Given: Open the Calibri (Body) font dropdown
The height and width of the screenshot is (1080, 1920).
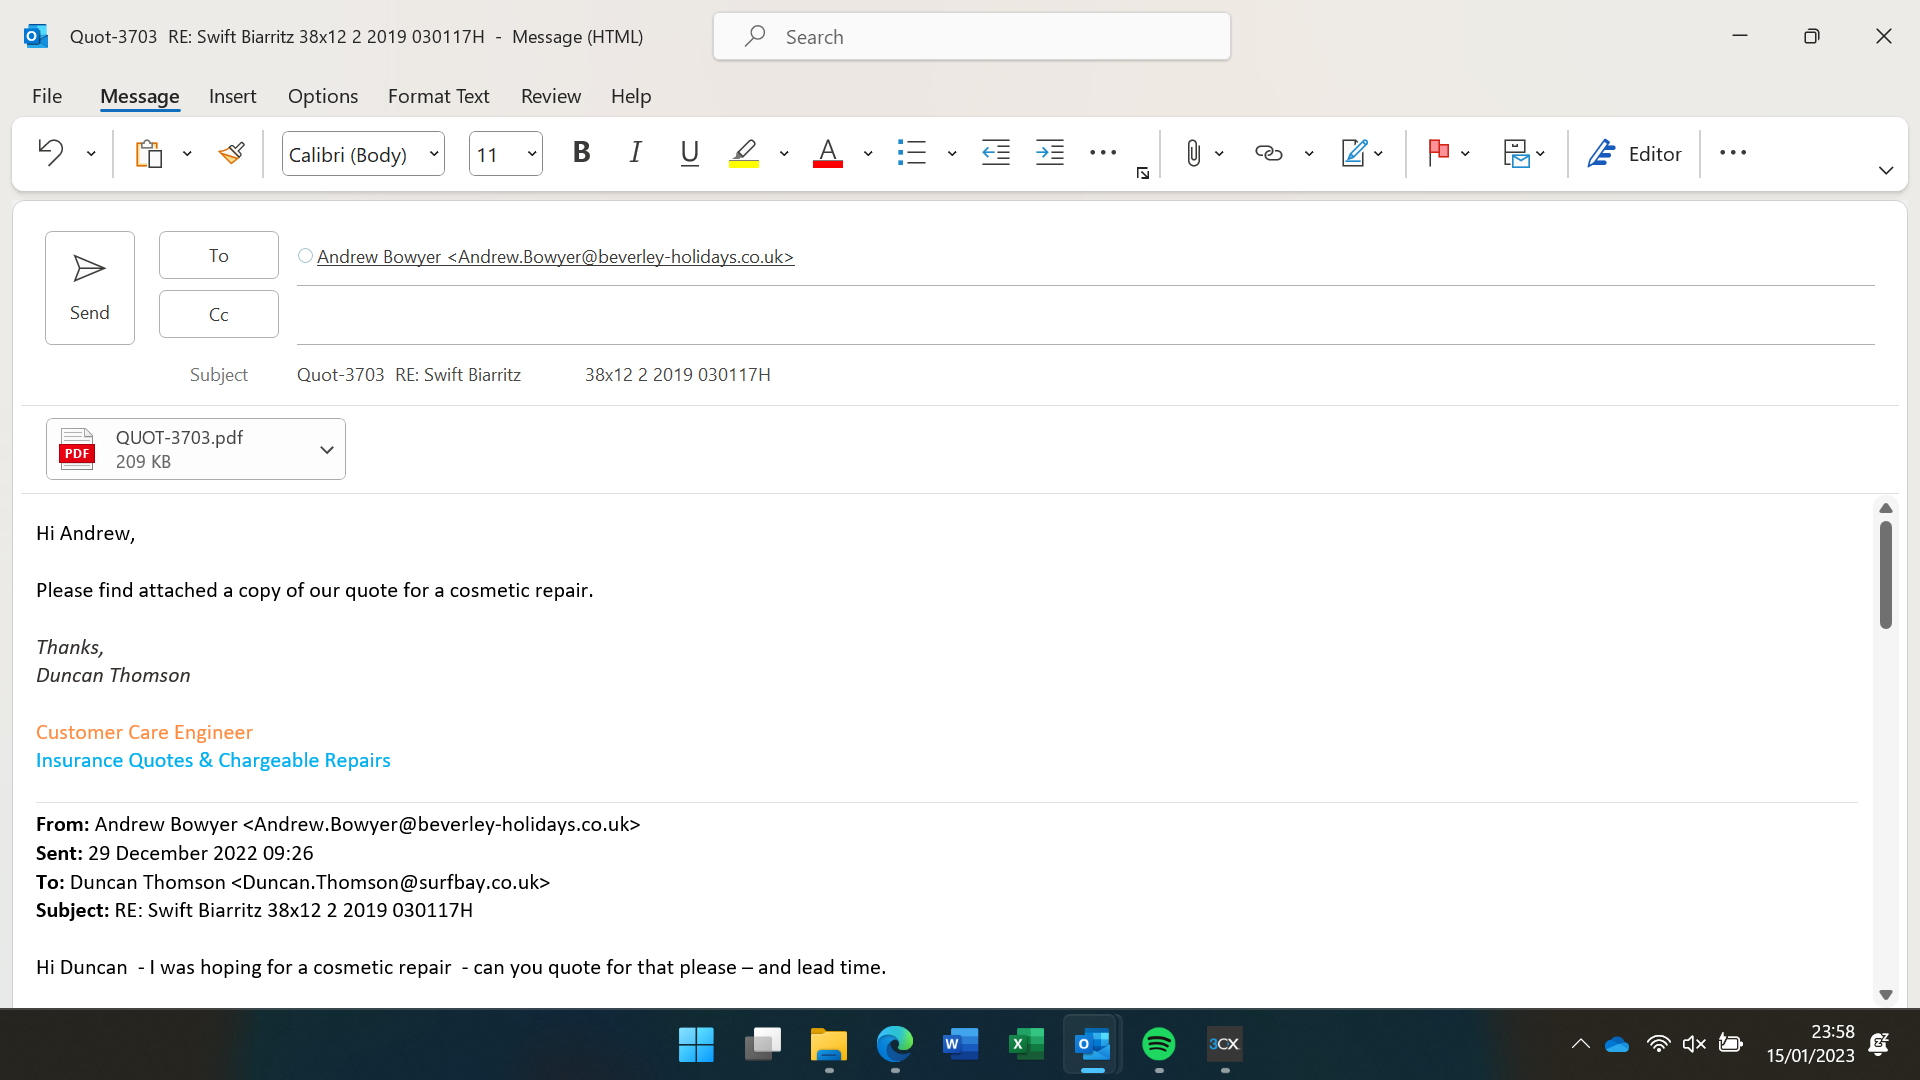Looking at the screenshot, I should point(434,154).
